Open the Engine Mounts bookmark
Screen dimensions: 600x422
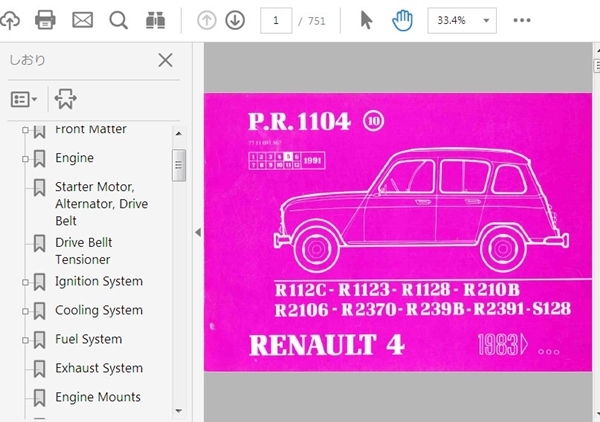pyautogui.click(x=98, y=397)
